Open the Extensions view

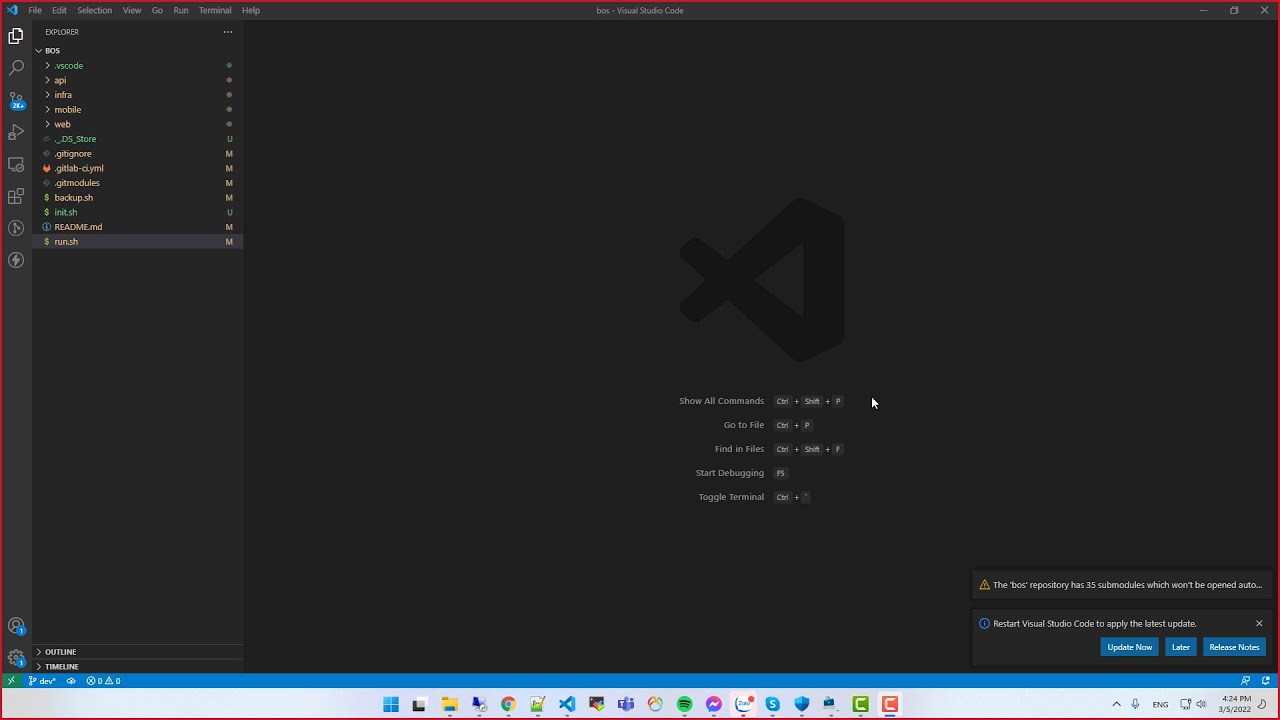[x=16, y=196]
